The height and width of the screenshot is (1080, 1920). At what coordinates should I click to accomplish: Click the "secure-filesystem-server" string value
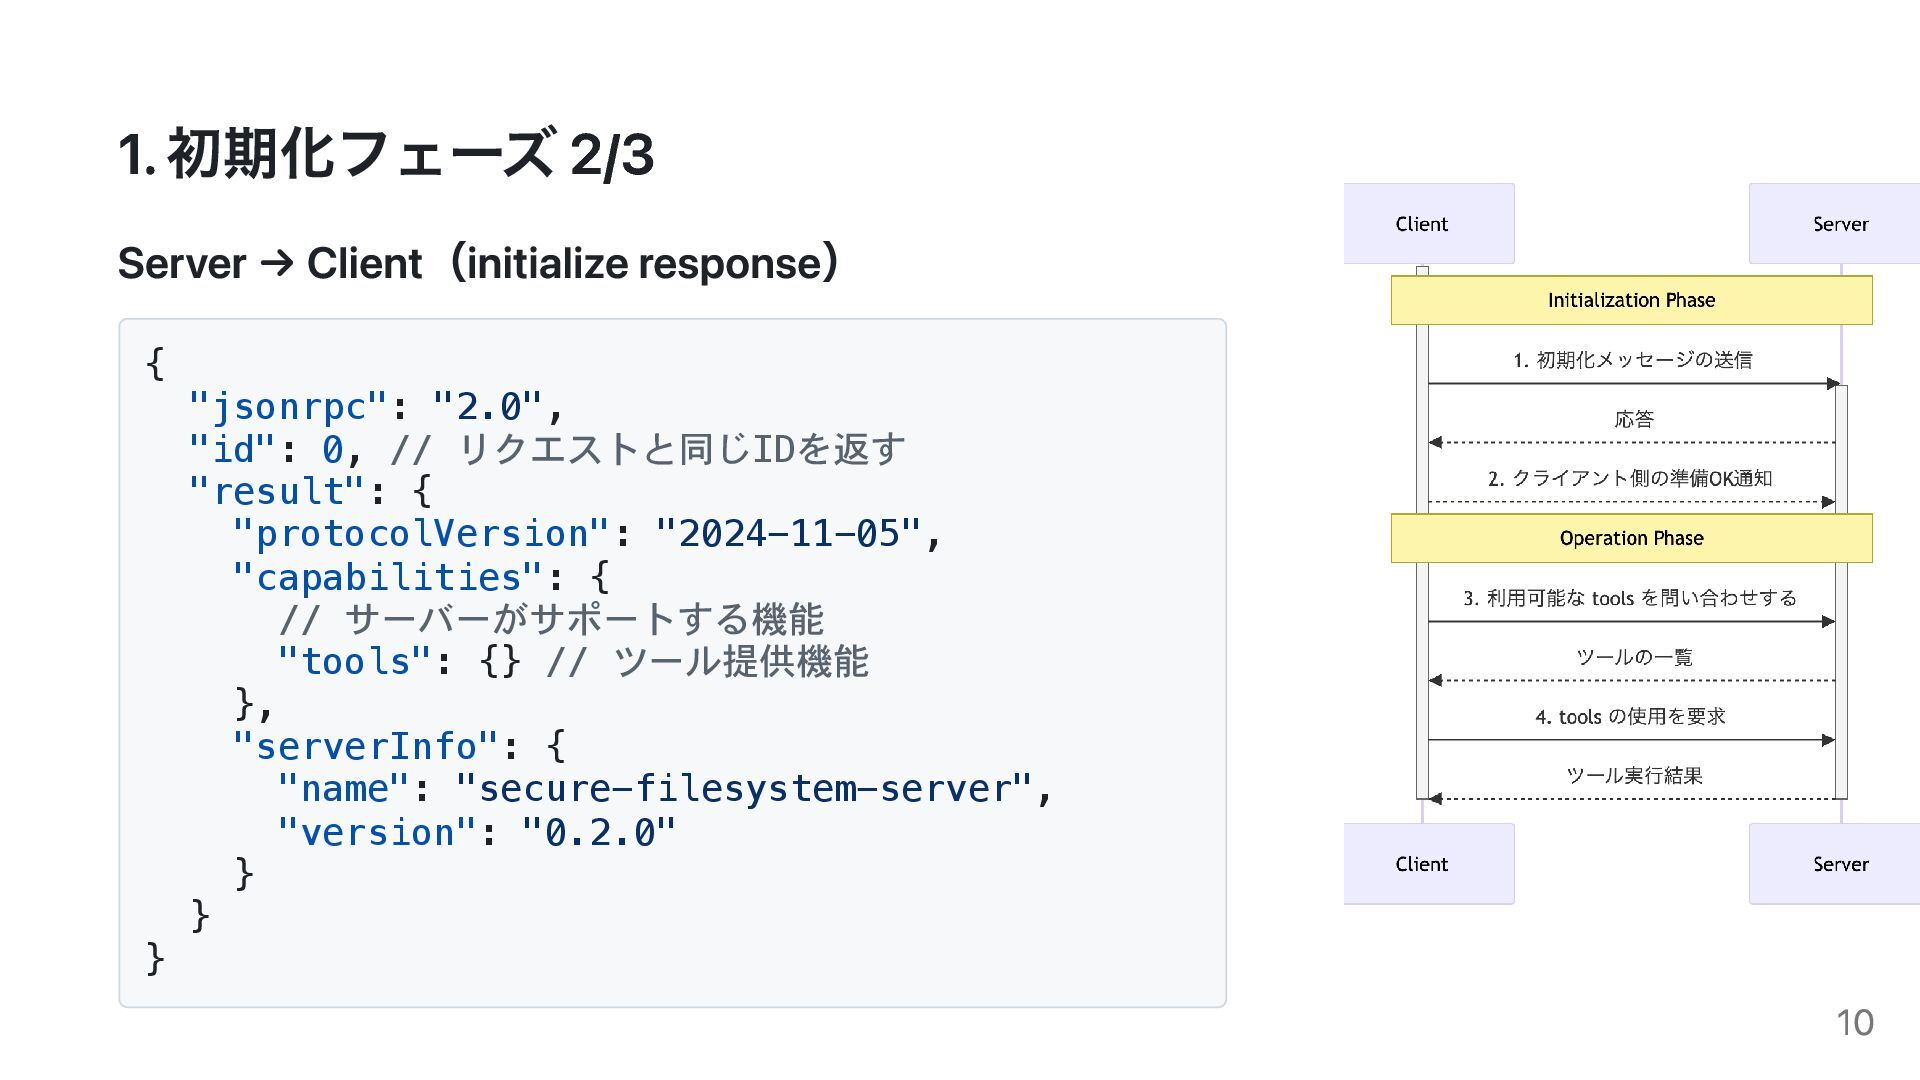743,789
